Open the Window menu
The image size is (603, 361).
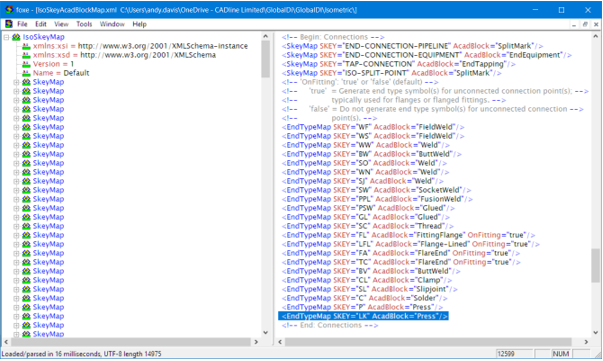pyautogui.click(x=112, y=24)
